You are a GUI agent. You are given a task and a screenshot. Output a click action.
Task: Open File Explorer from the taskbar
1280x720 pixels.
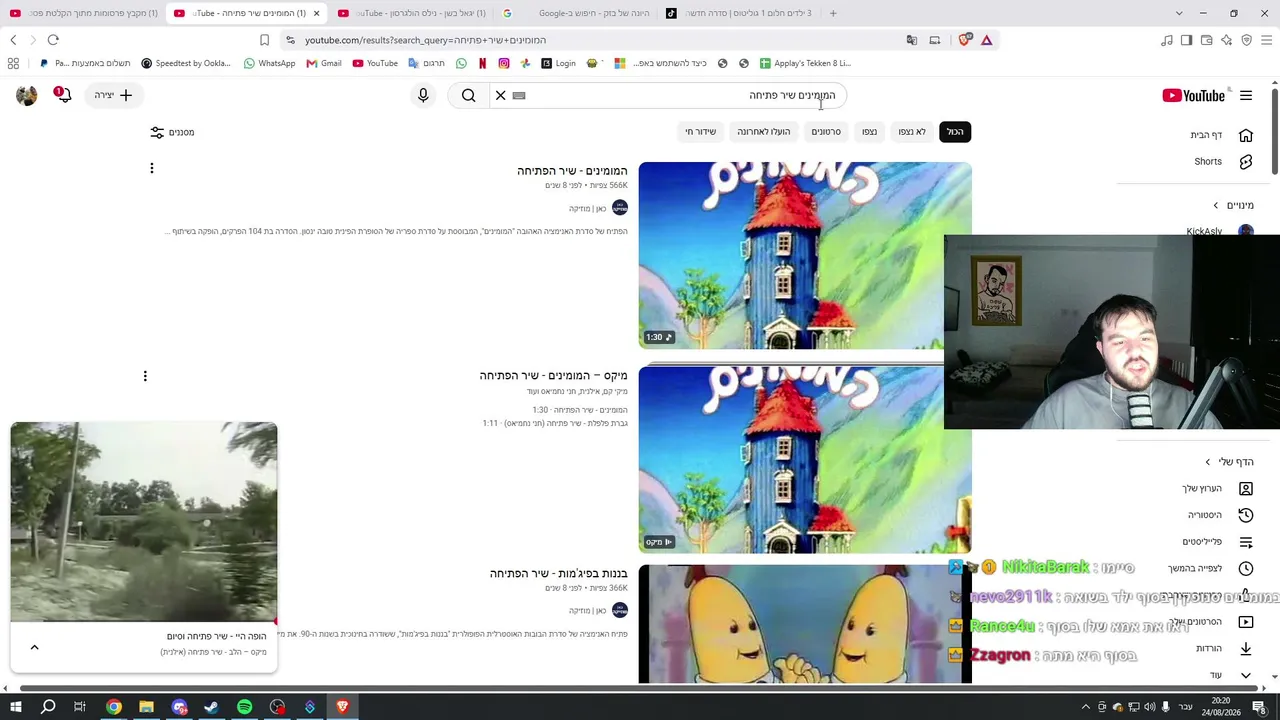point(146,707)
